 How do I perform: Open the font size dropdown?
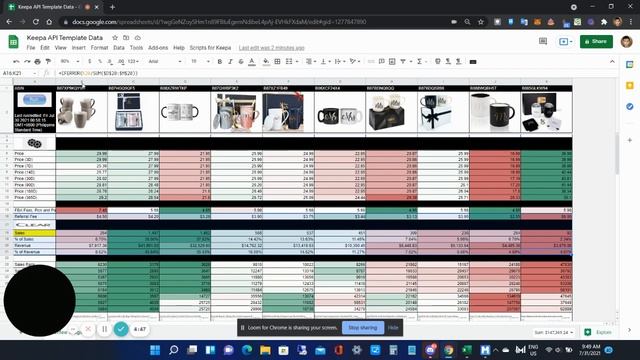click(x=200, y=62)
